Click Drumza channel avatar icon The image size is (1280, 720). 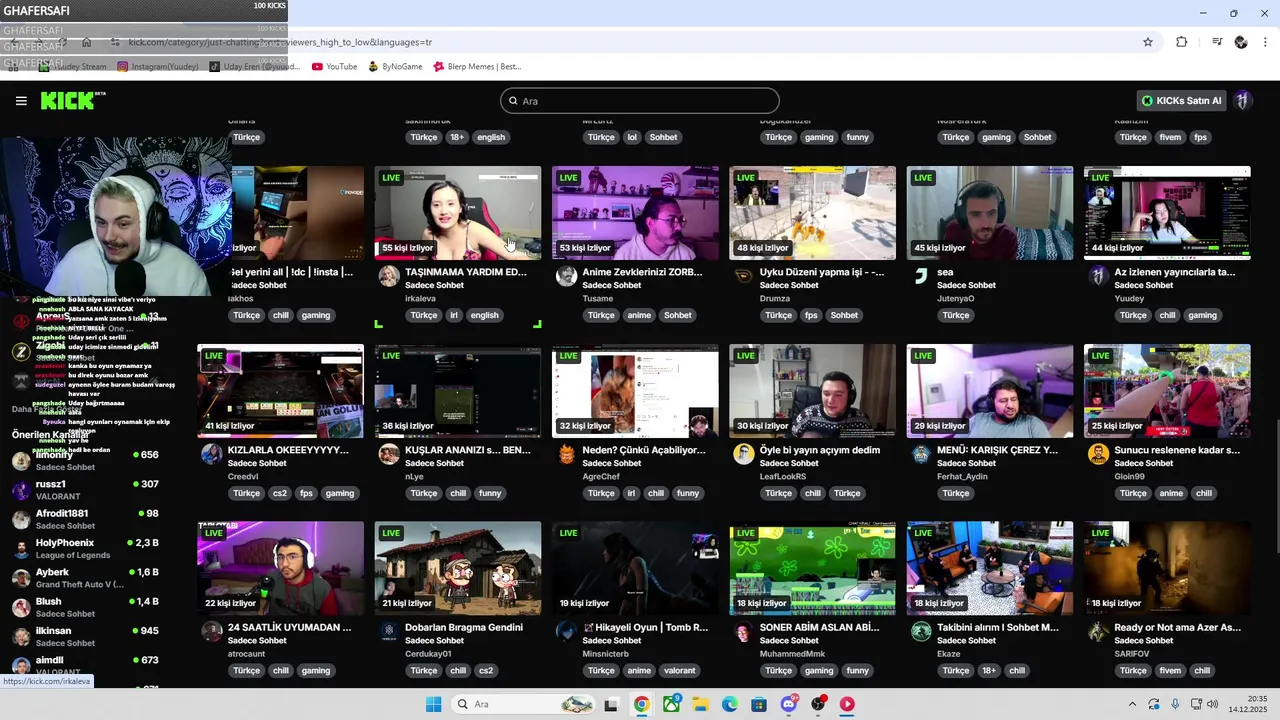point(743,277)
